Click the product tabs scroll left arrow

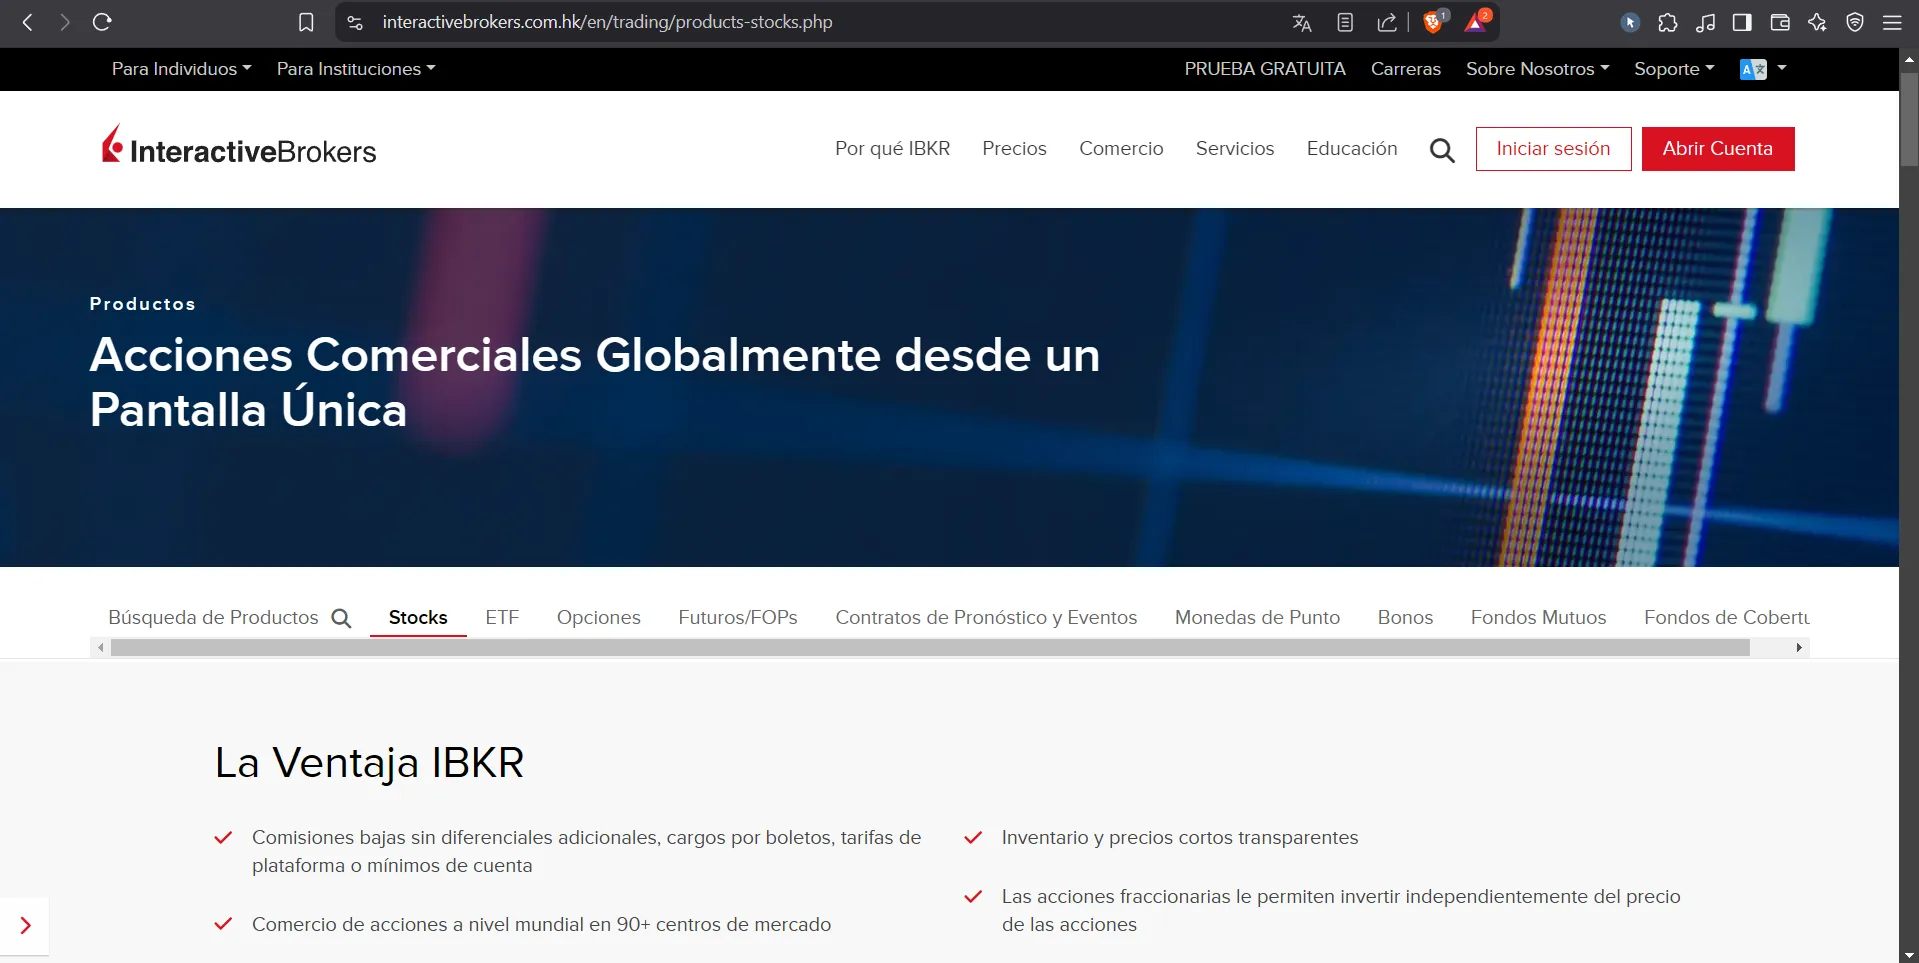pyautogui.click(x=101, y=648)
